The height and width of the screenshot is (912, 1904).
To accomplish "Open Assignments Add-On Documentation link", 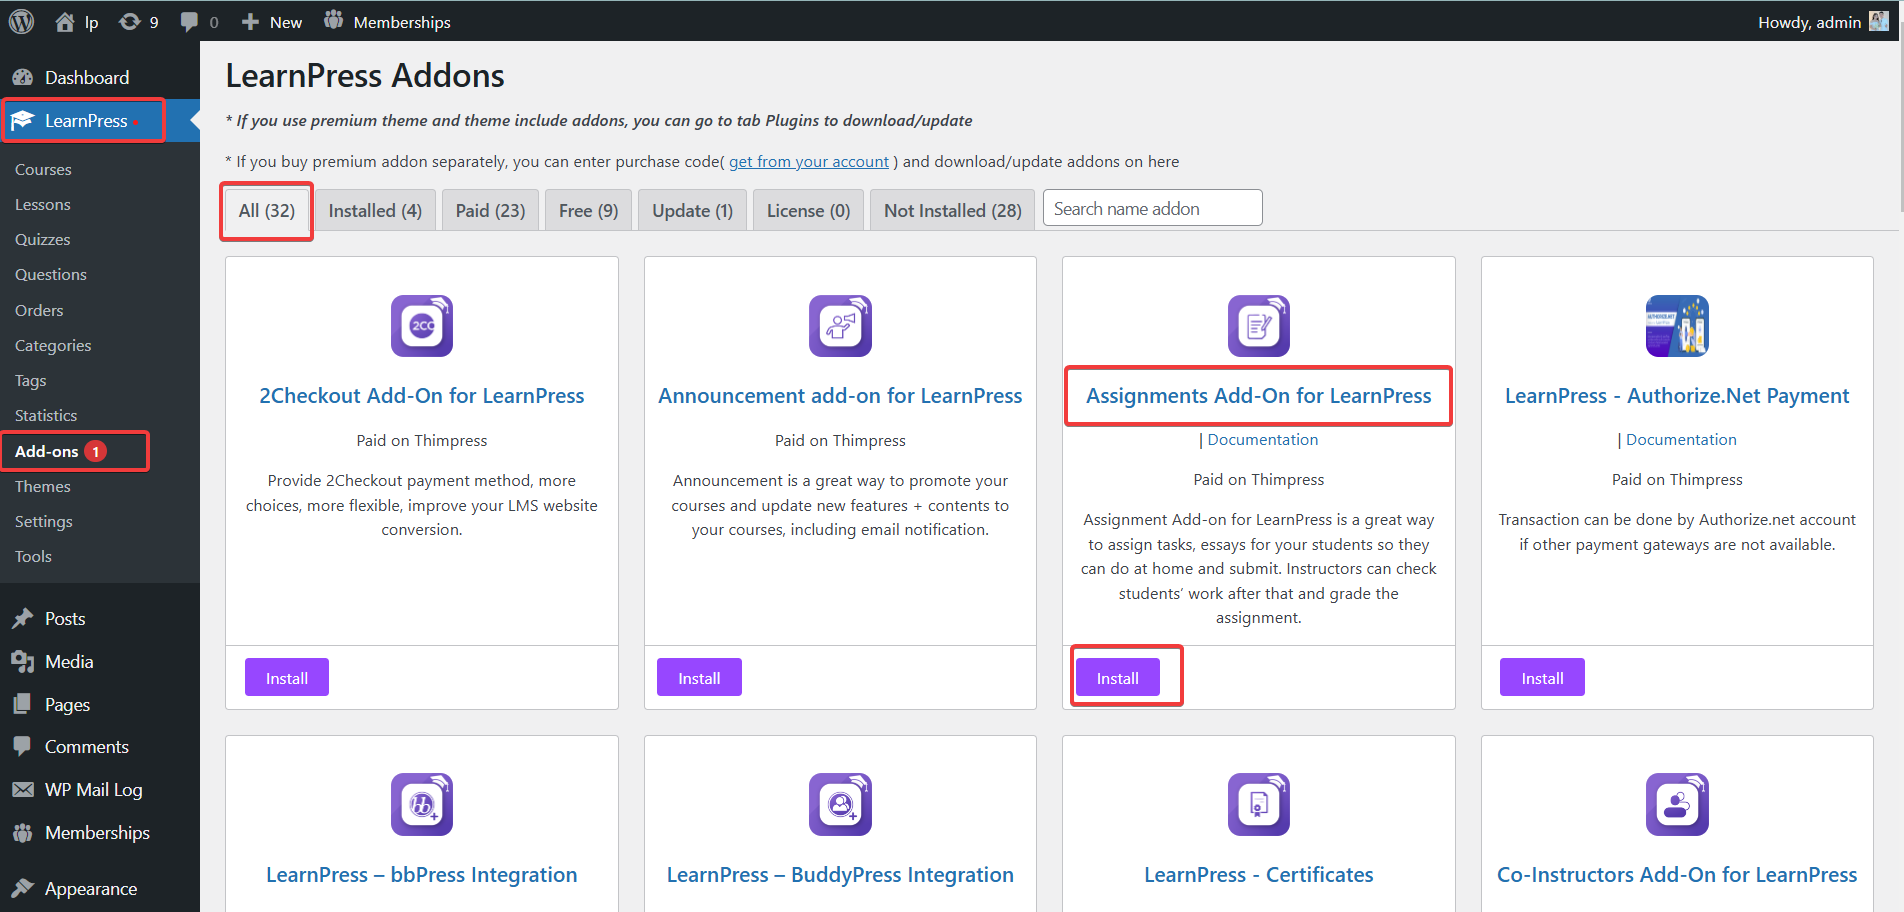I will click(x=1263, y=440).
